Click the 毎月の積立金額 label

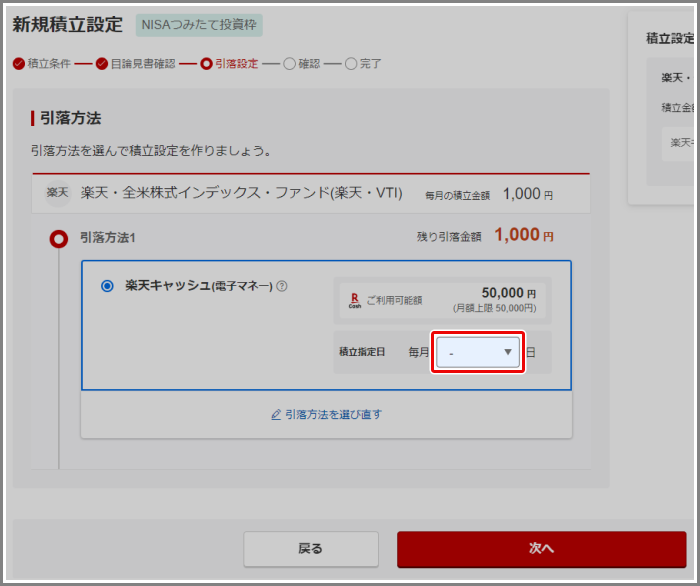(458, 195)
